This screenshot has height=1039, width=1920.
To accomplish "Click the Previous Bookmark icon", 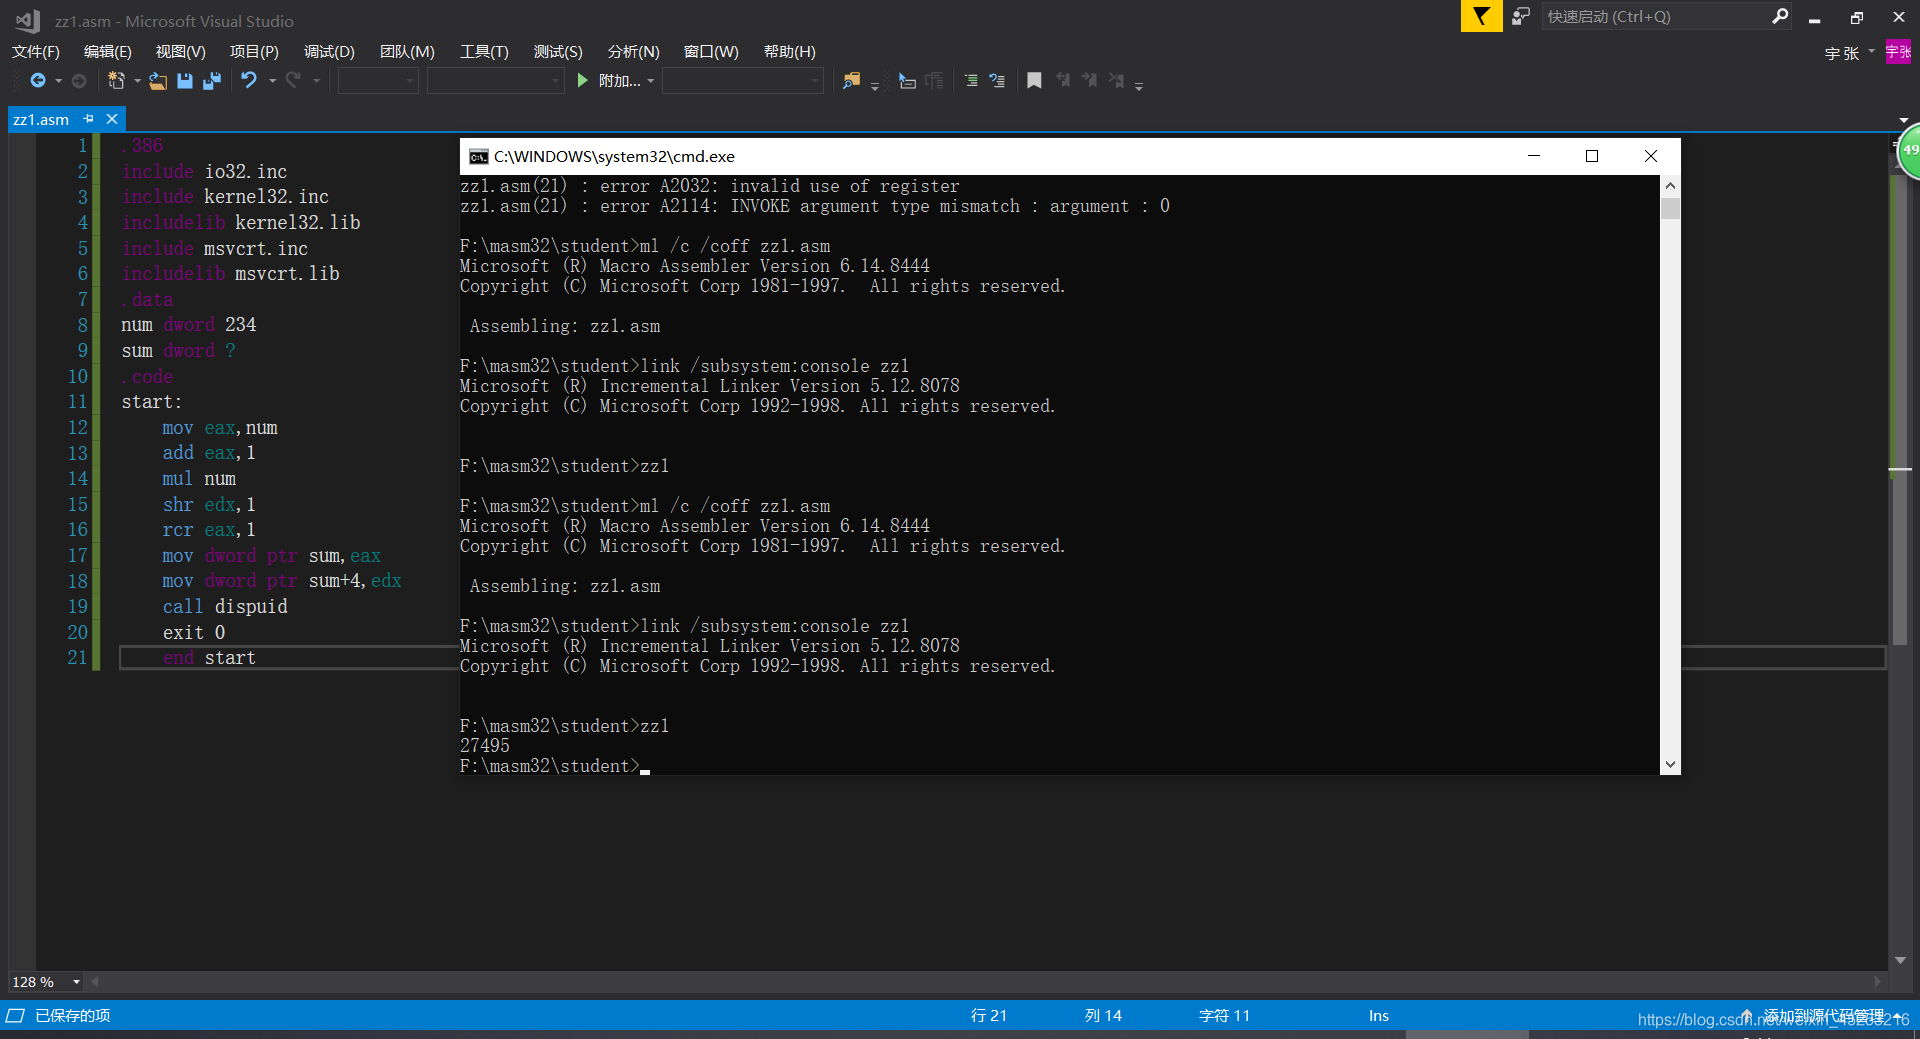I will point(1063,81).
